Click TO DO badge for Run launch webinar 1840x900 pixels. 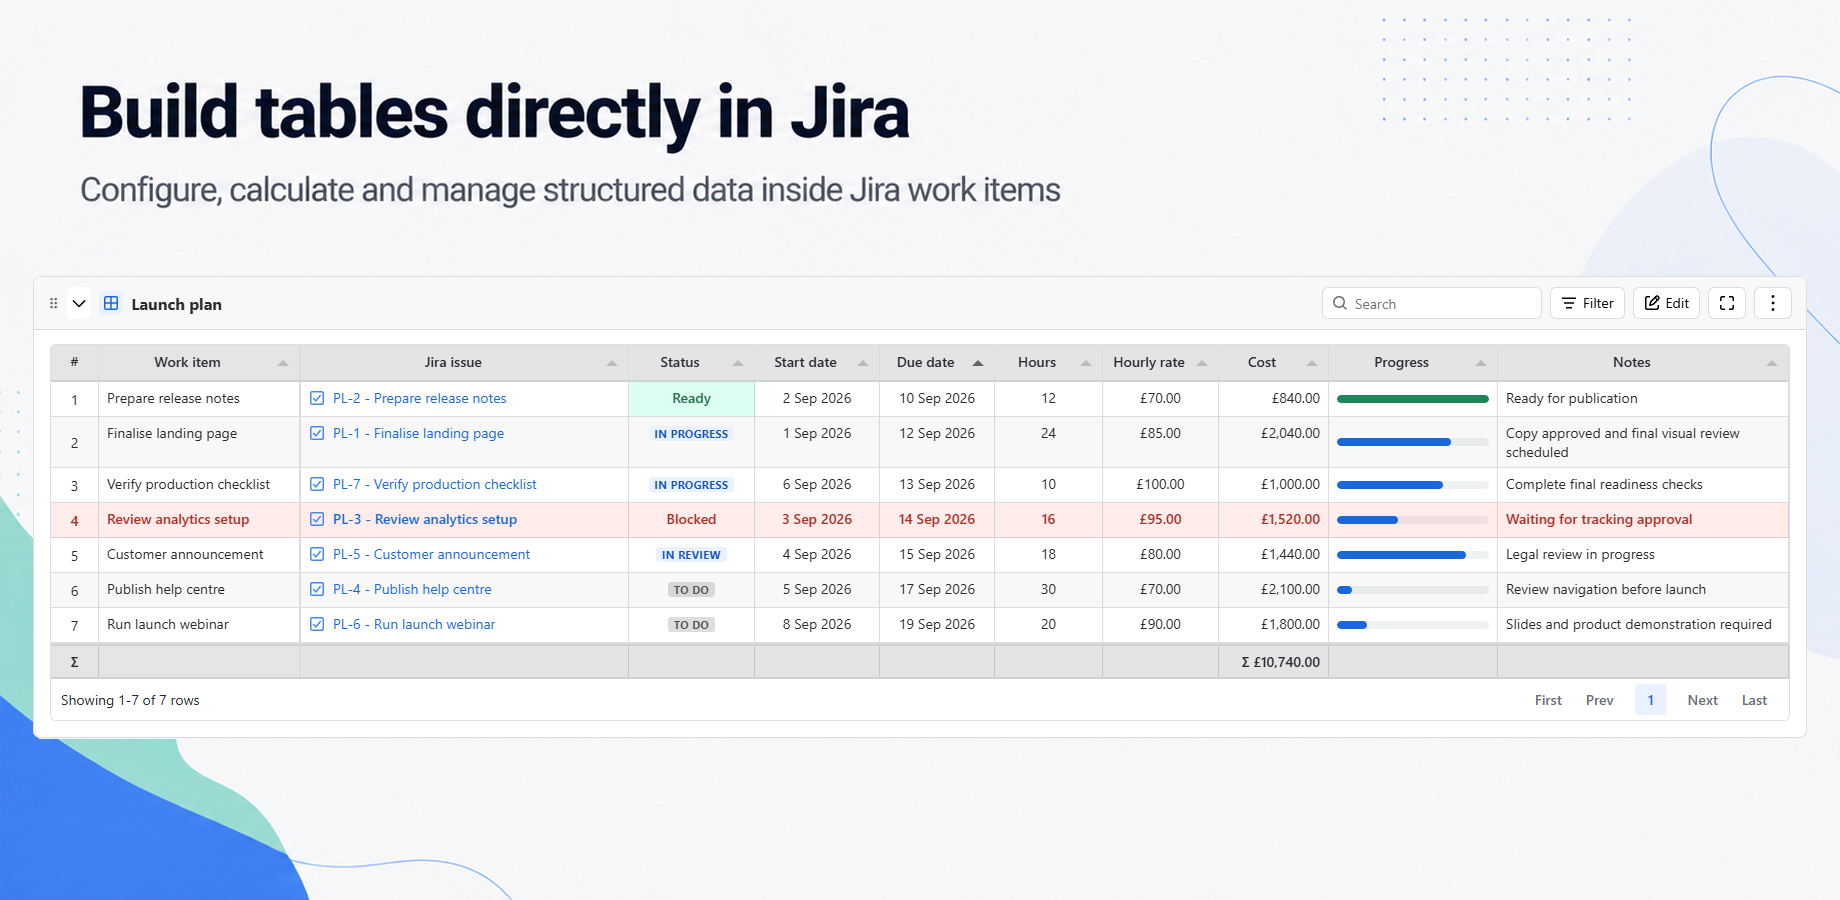pos(691,625)
